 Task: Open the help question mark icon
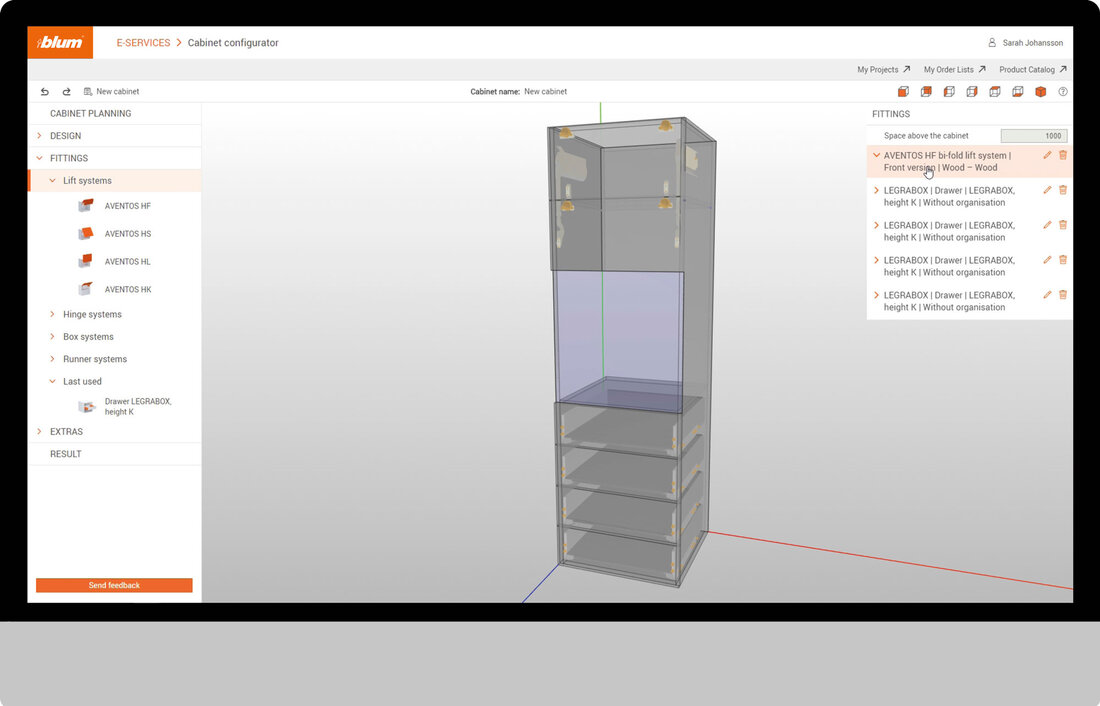pyautogui.click(x=1063, y=91)
